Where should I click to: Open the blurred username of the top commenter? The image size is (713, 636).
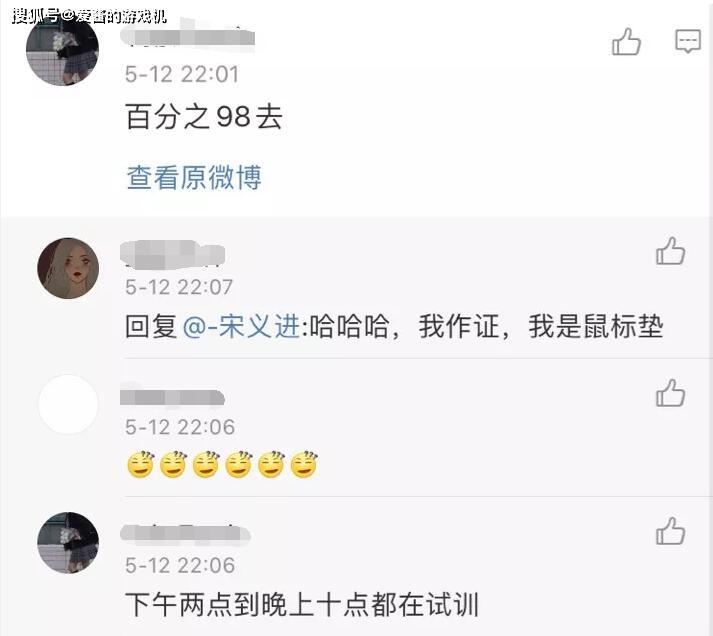click(x=189, y=35)
